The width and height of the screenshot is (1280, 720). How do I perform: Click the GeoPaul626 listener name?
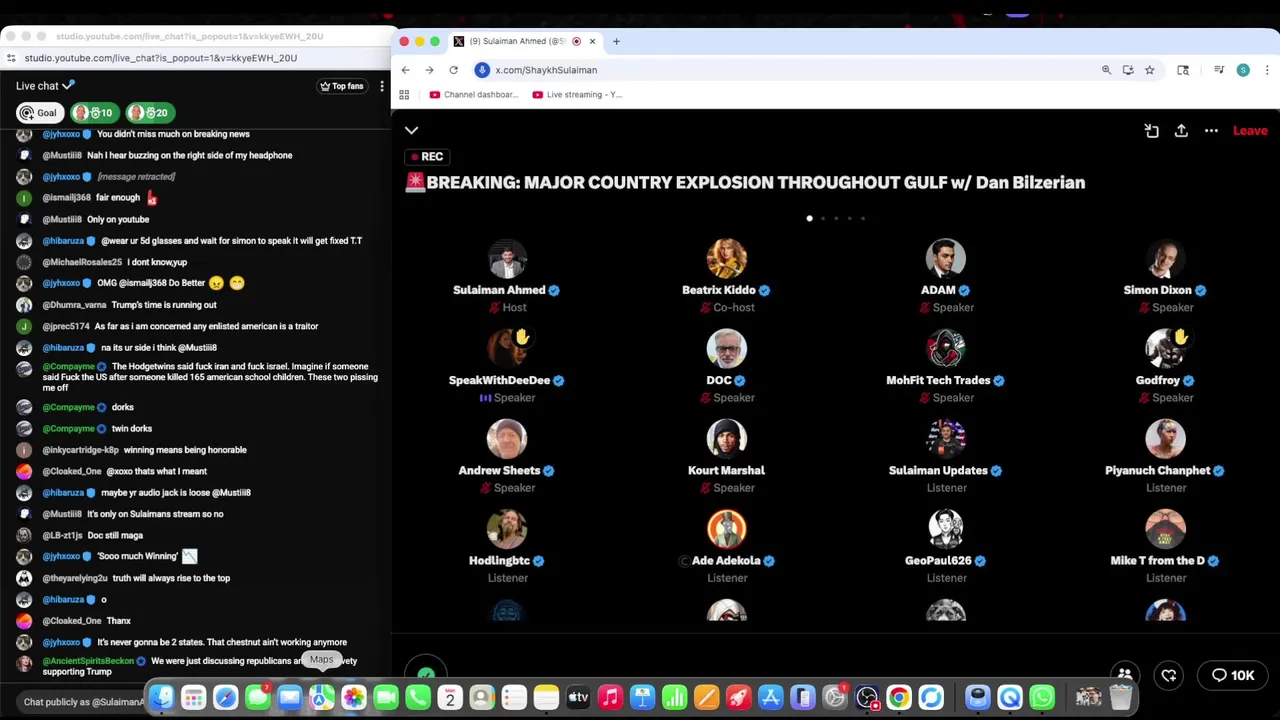pos(938,560)
